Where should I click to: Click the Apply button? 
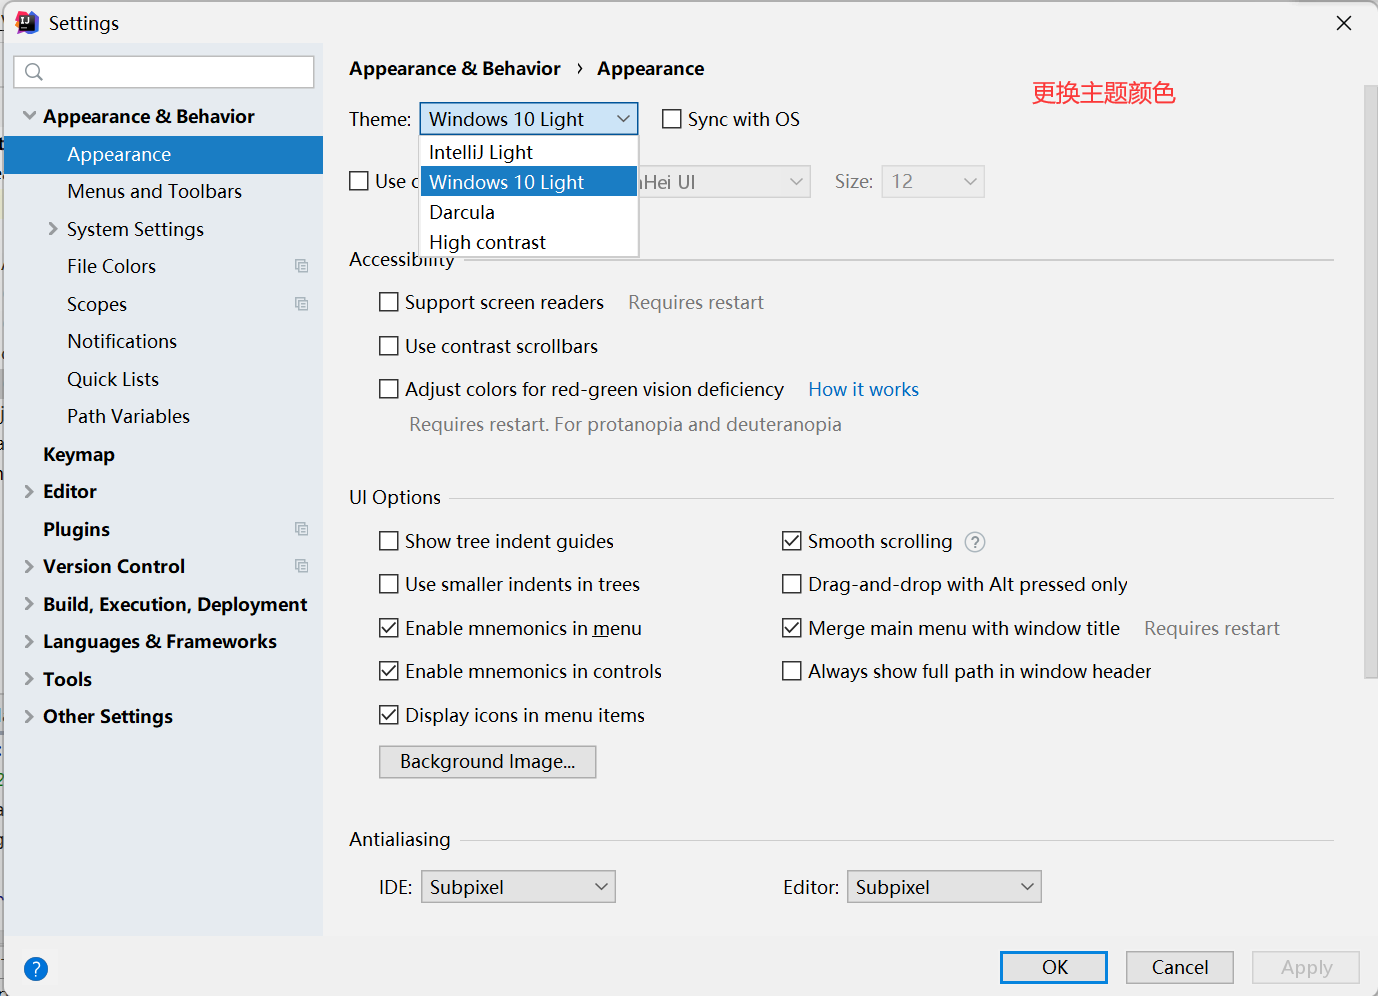[x=1306, y=967]
